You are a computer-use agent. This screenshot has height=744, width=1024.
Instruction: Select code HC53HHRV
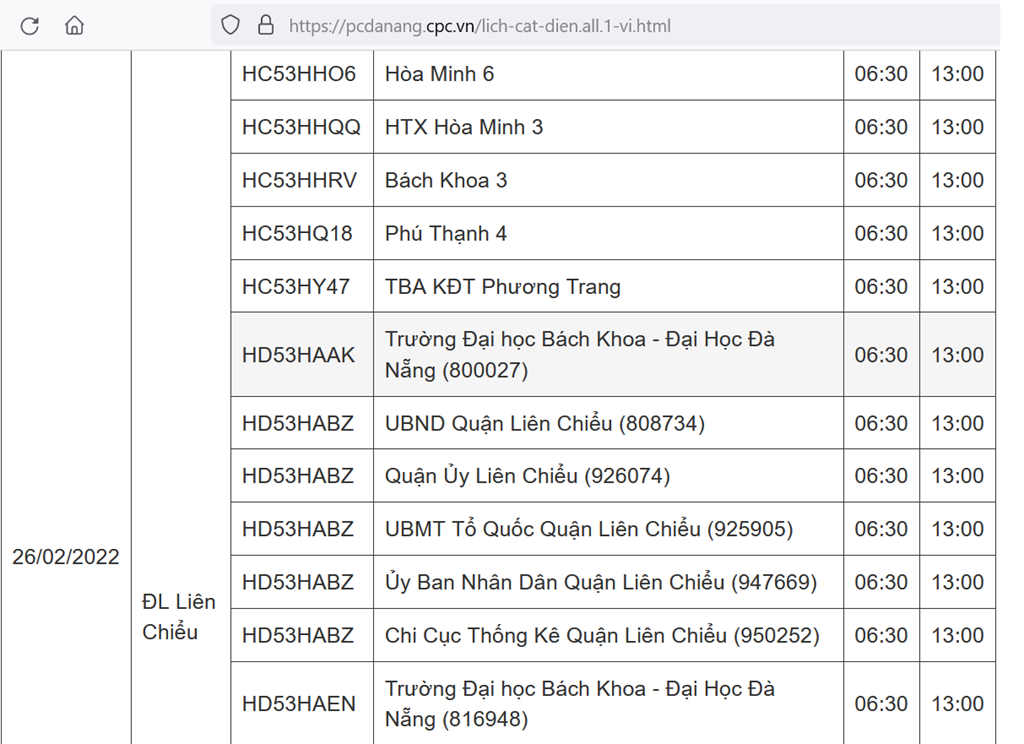point(299,180)
